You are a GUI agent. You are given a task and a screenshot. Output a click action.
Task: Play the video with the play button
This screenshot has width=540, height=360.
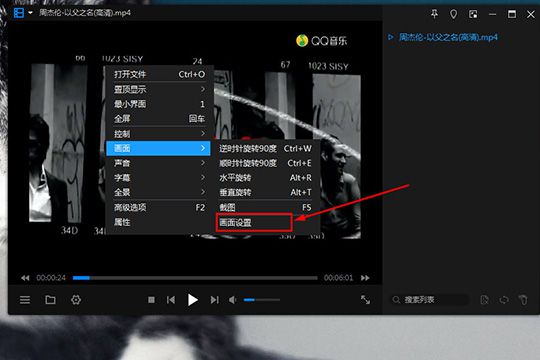(193, 300)
